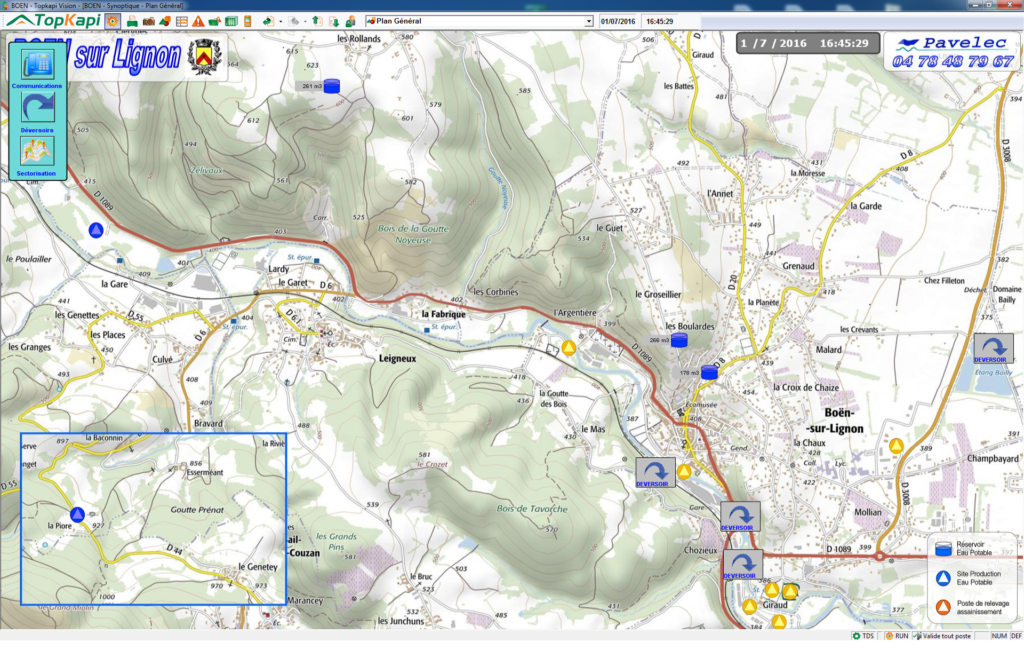Click the printer icon in toolbar
This screenshot has height=650, width=1024.
(x=132, y=22)
